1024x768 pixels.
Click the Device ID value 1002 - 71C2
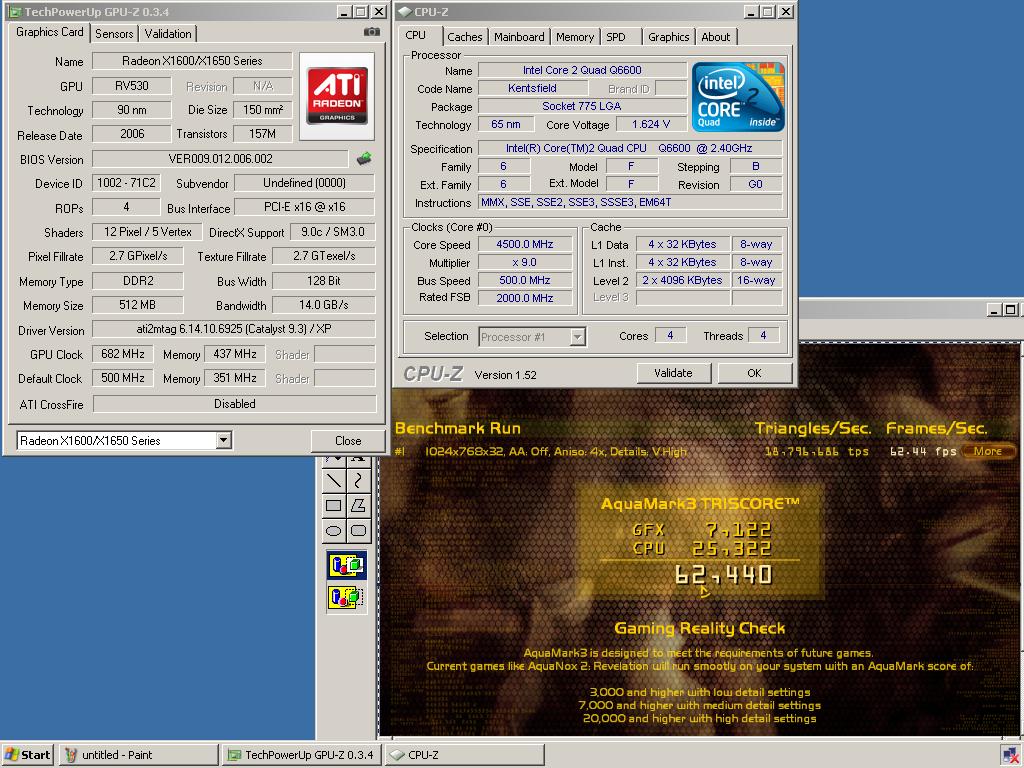pos(127,183)
